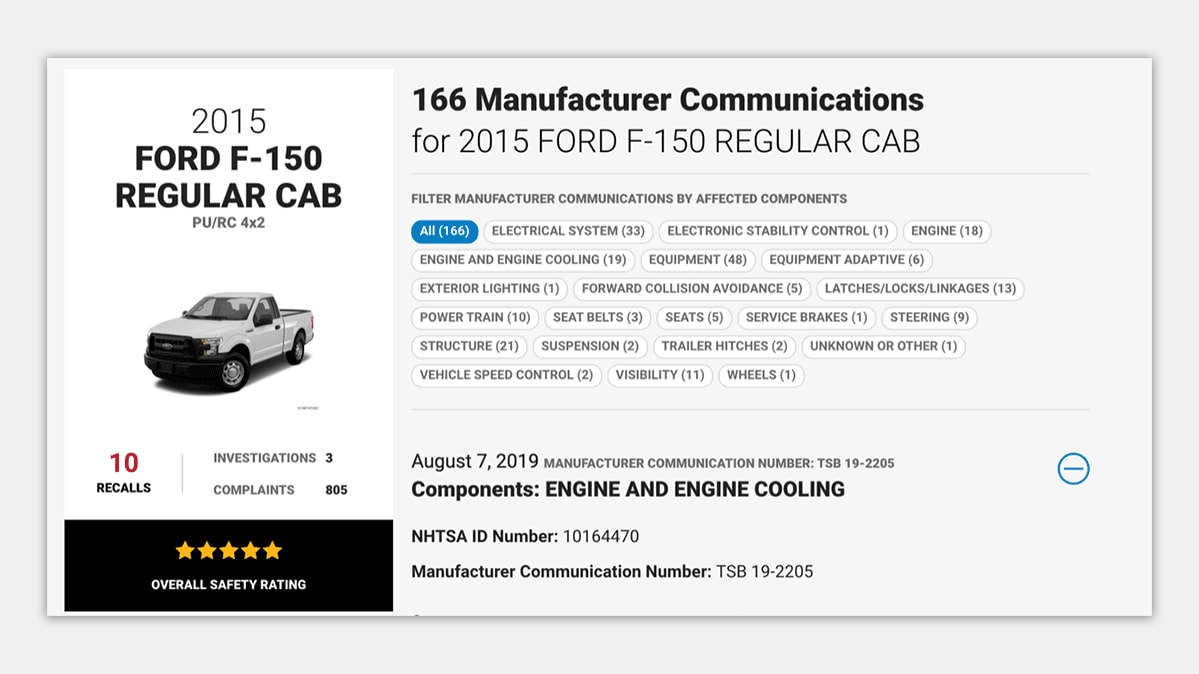Select the Equipment (48) filter chip
The image size is (1199, 674).
point(697,260)
